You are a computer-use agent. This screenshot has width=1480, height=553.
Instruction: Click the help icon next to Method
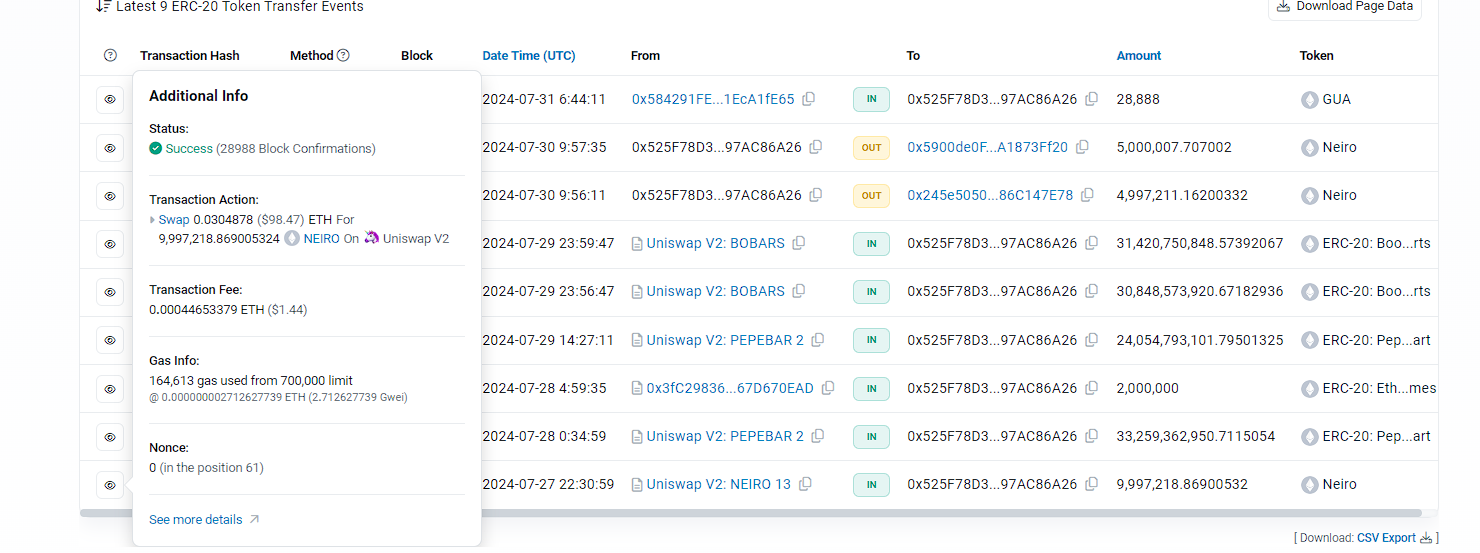click(344, 56)
